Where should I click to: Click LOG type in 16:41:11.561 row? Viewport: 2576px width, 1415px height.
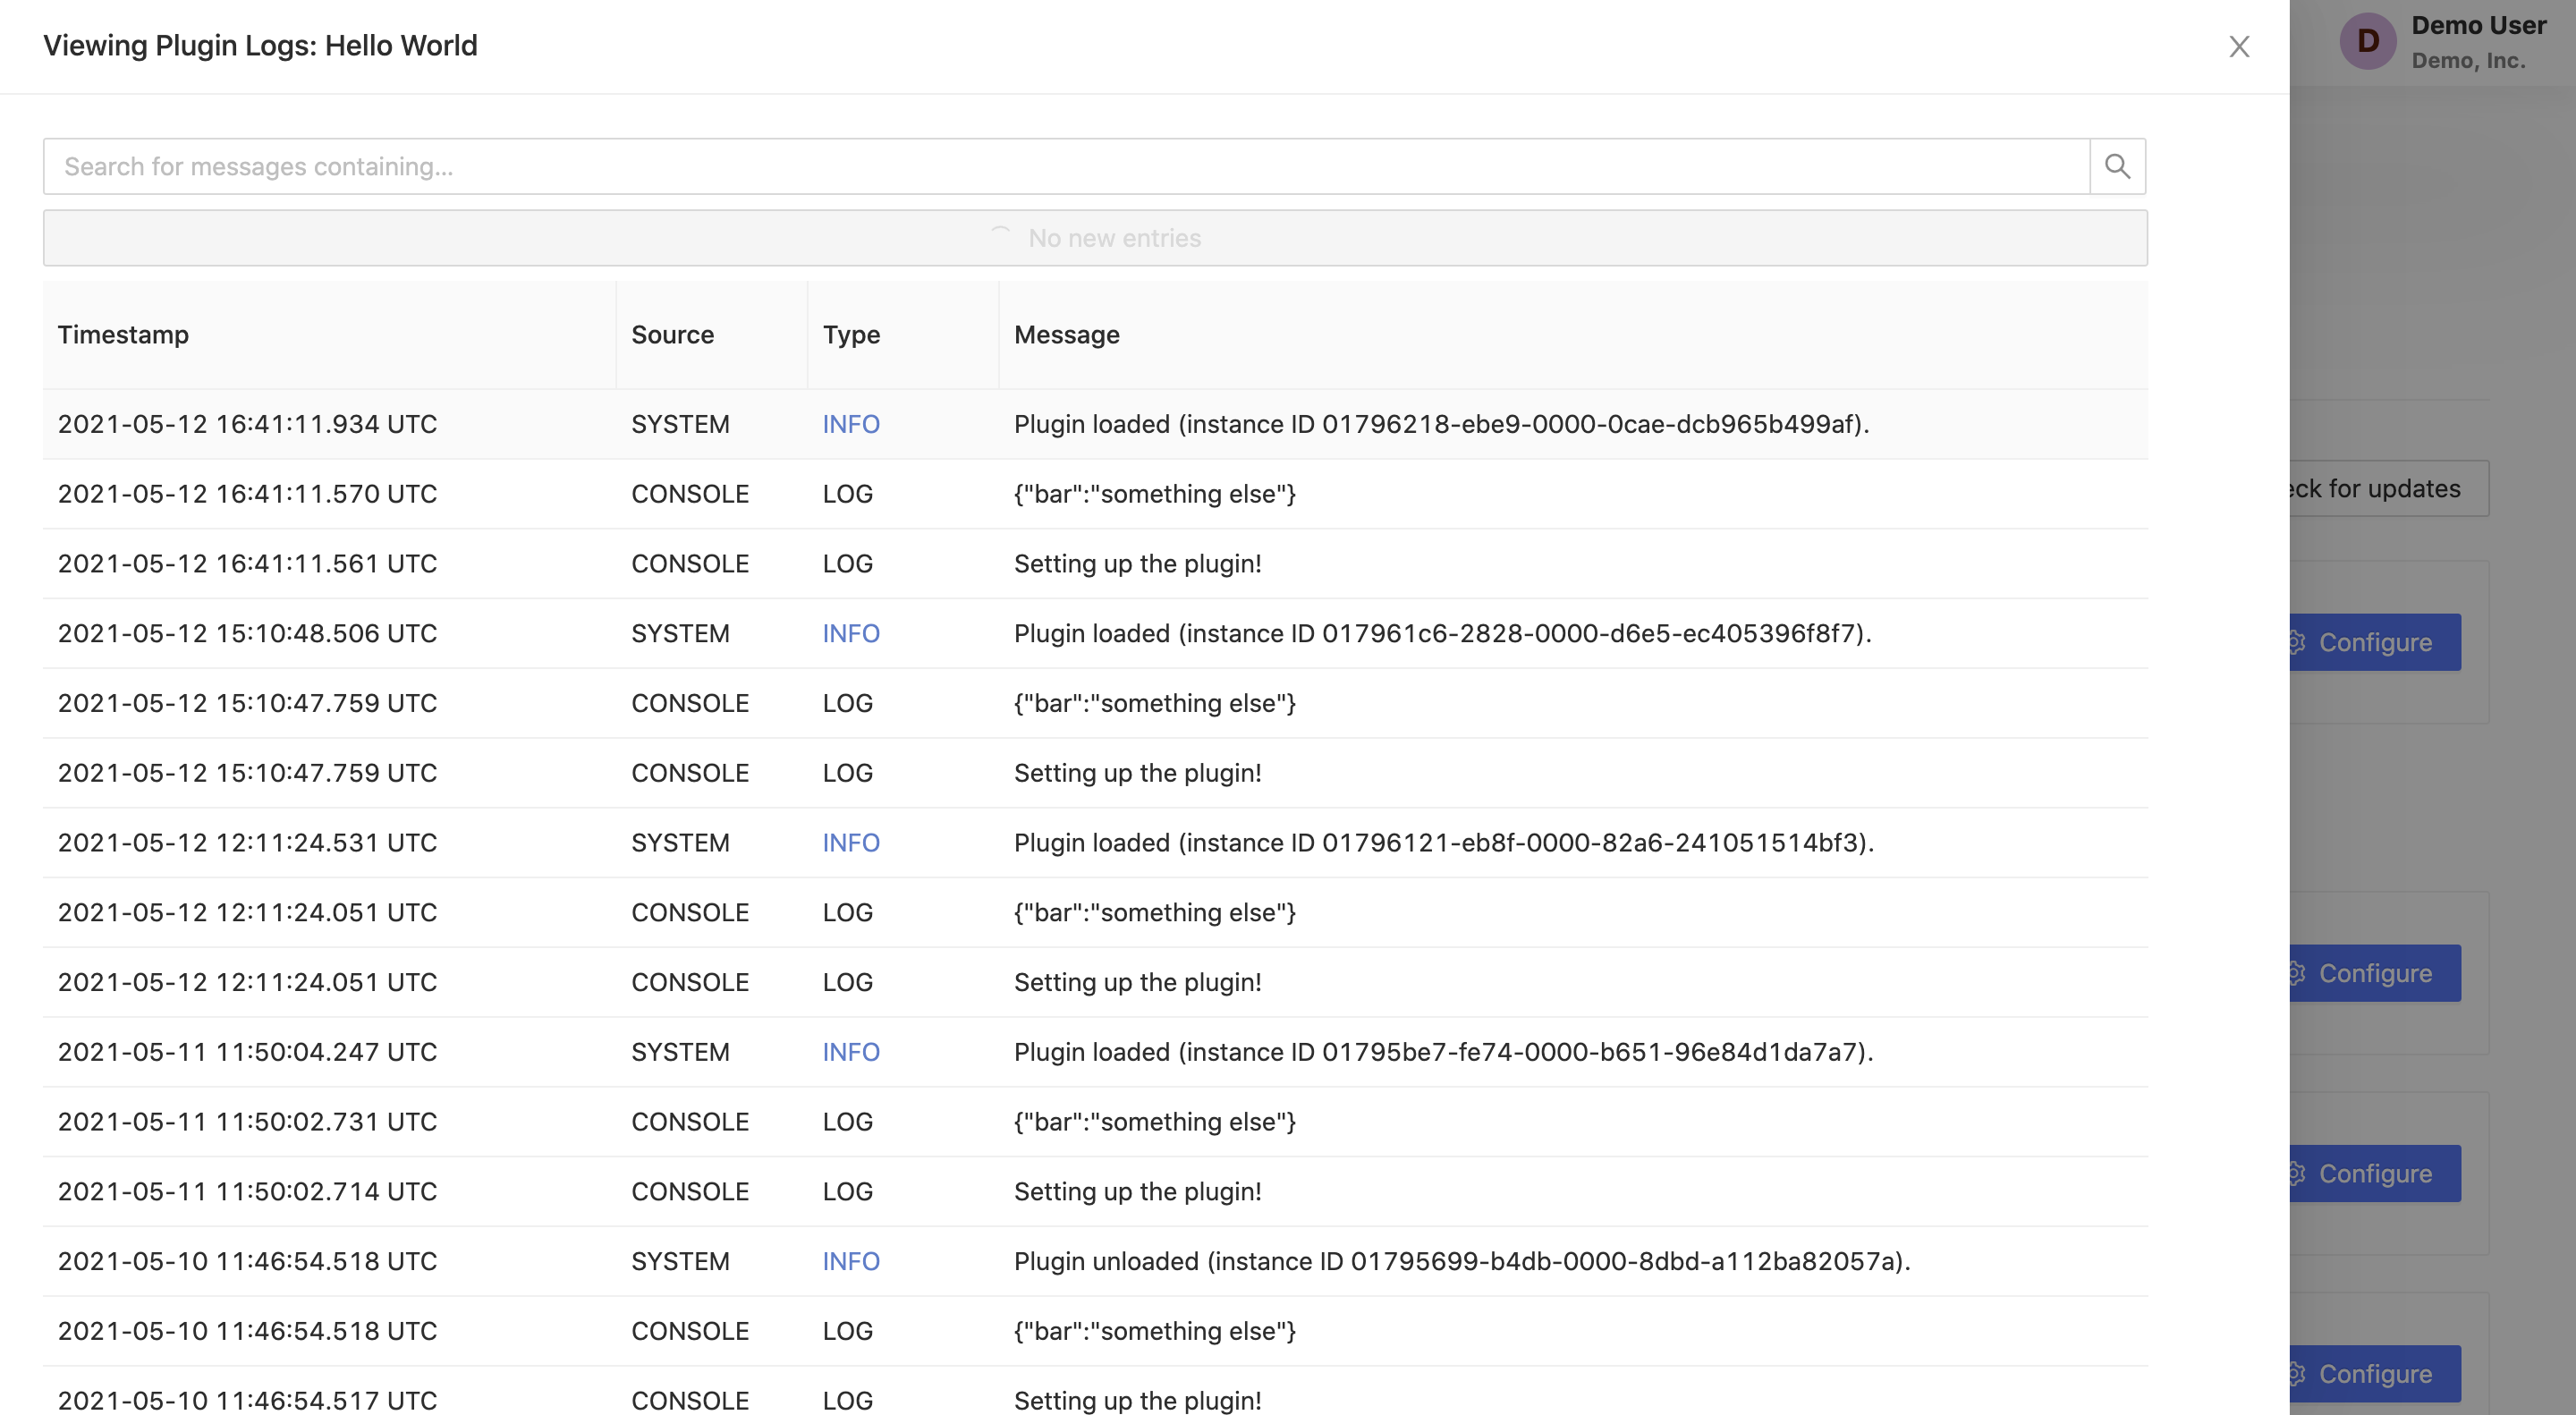click(847, 564)
